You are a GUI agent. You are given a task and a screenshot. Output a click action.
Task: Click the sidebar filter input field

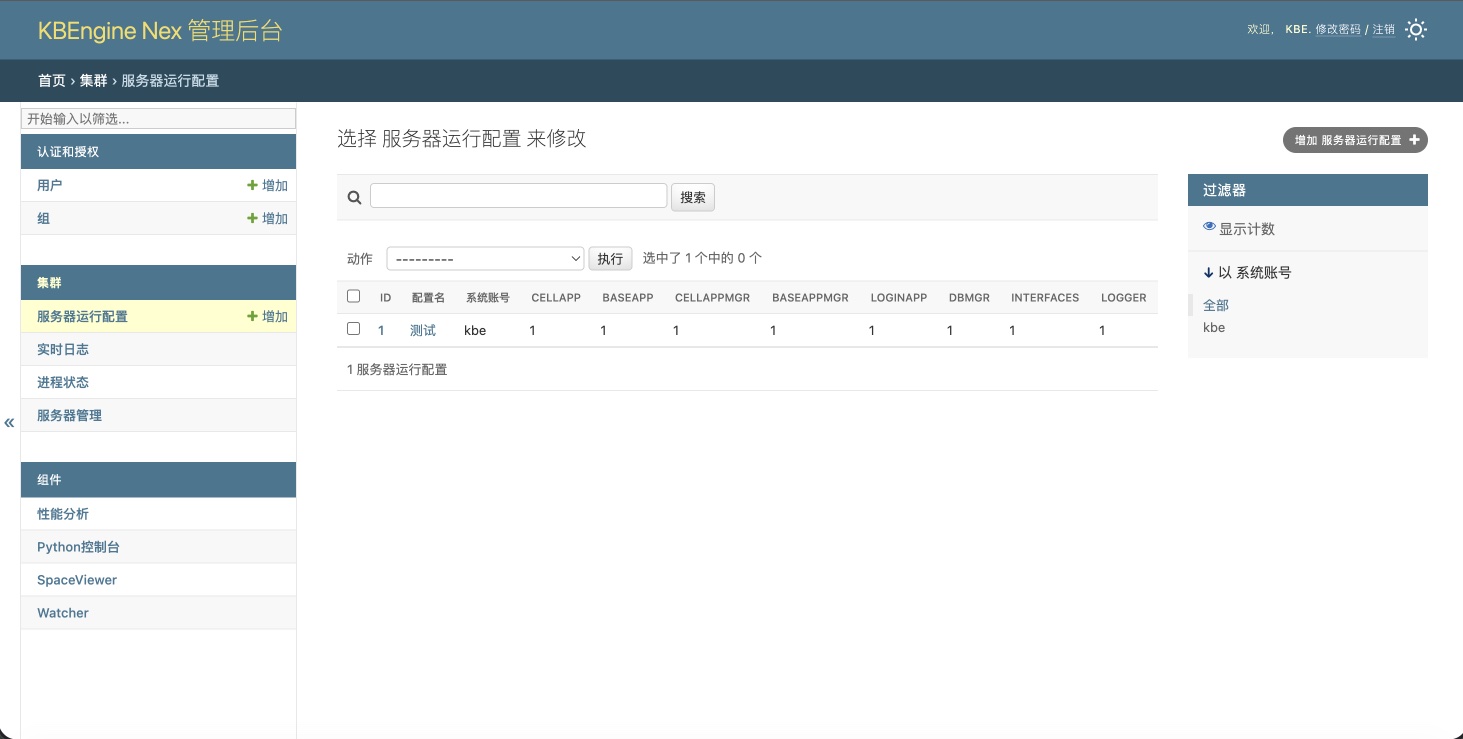[158, 119]
